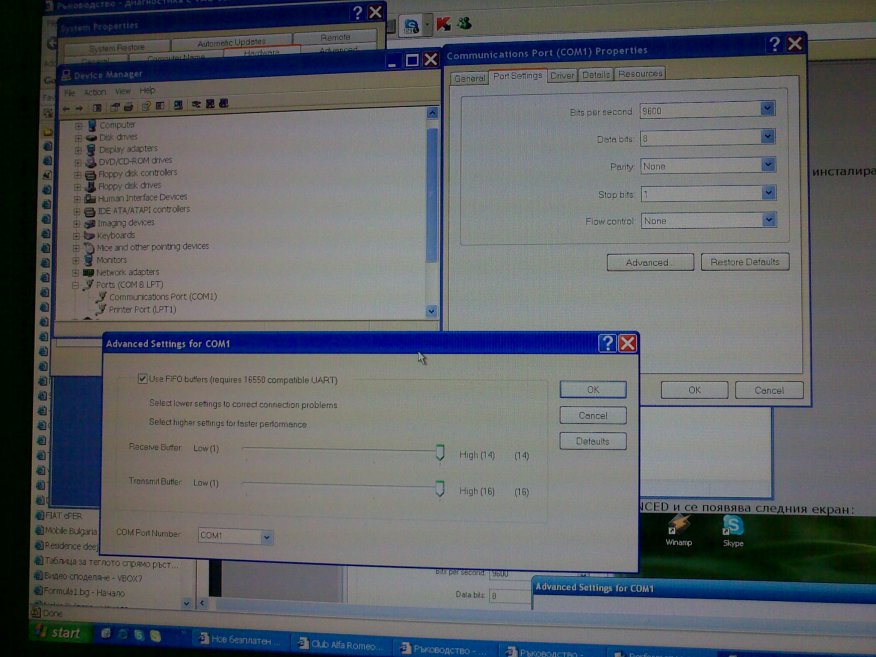
Task: Select the Communications Port (COM1) device icon
Action: pos(101,297)
